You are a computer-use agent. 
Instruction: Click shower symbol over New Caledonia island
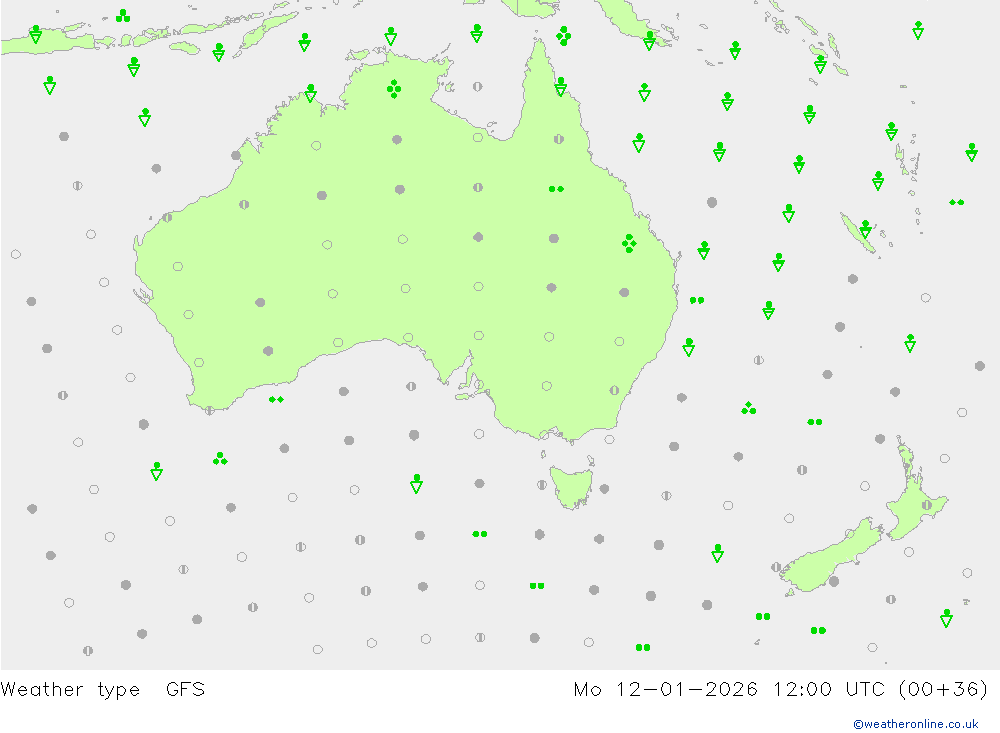pos(865,229)
